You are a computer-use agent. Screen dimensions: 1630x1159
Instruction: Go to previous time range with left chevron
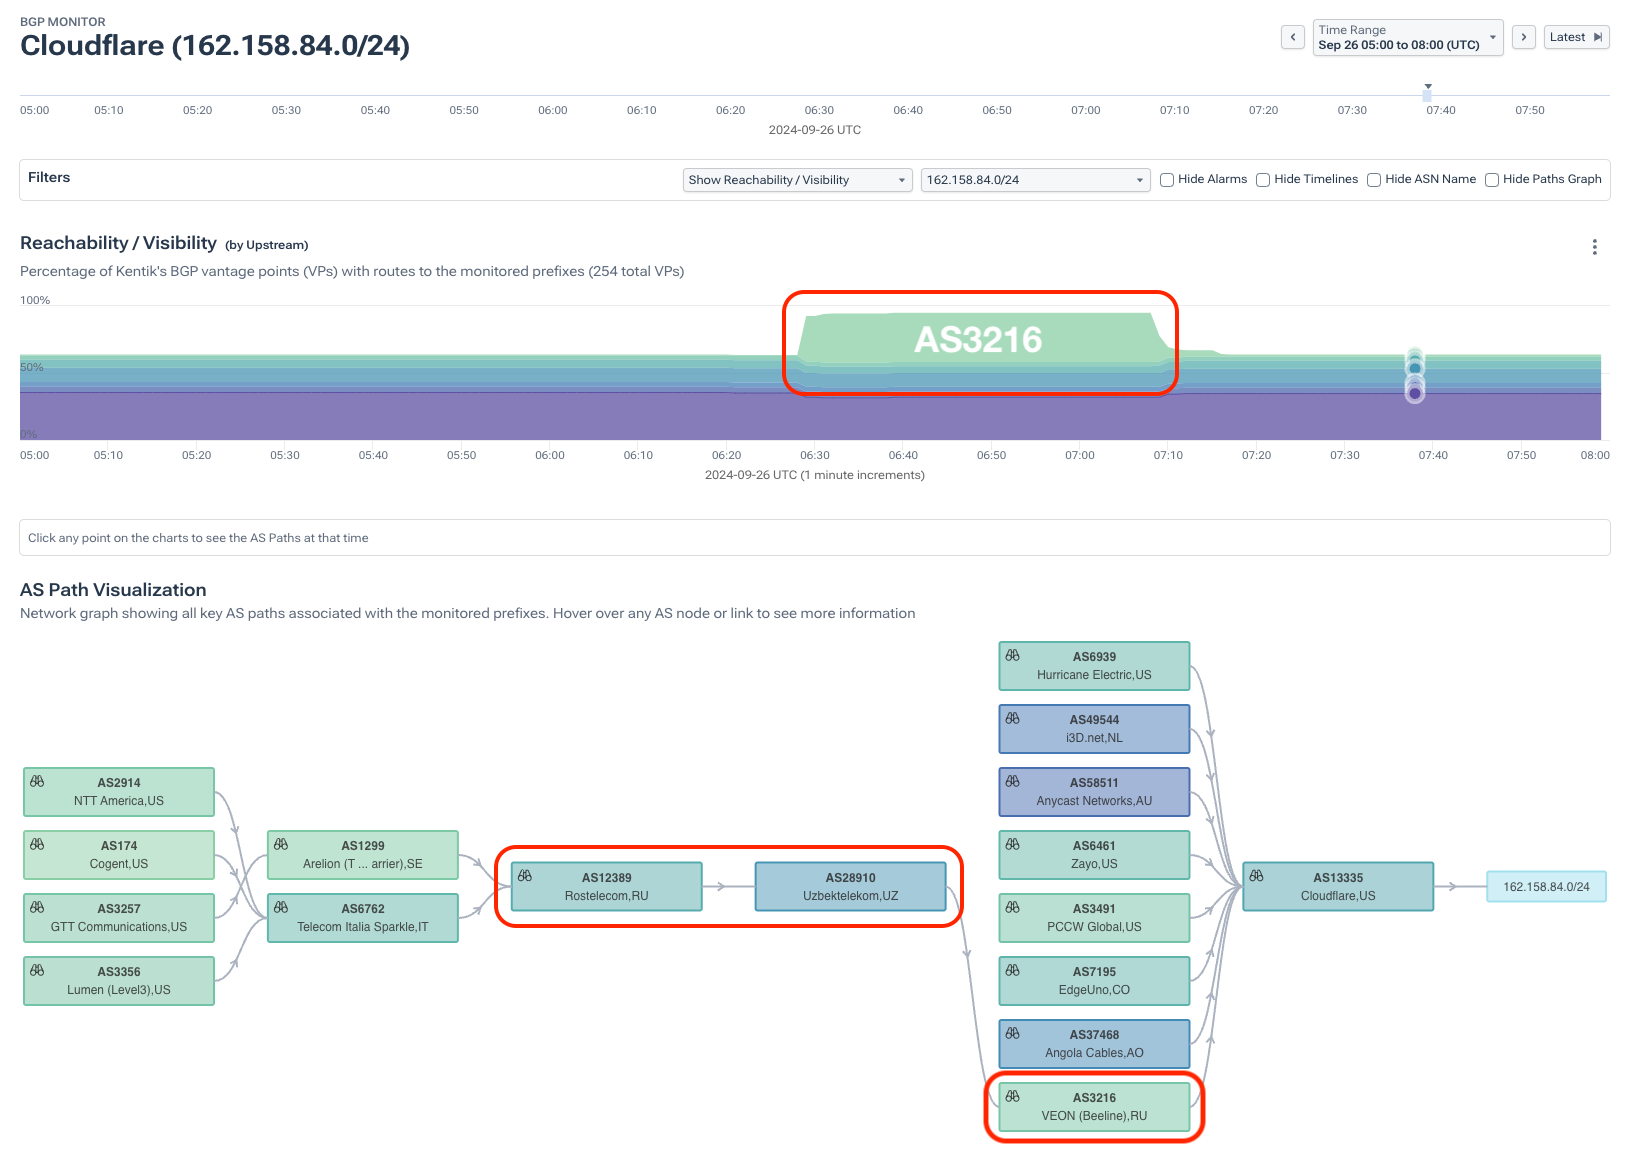coord(1293,37)
